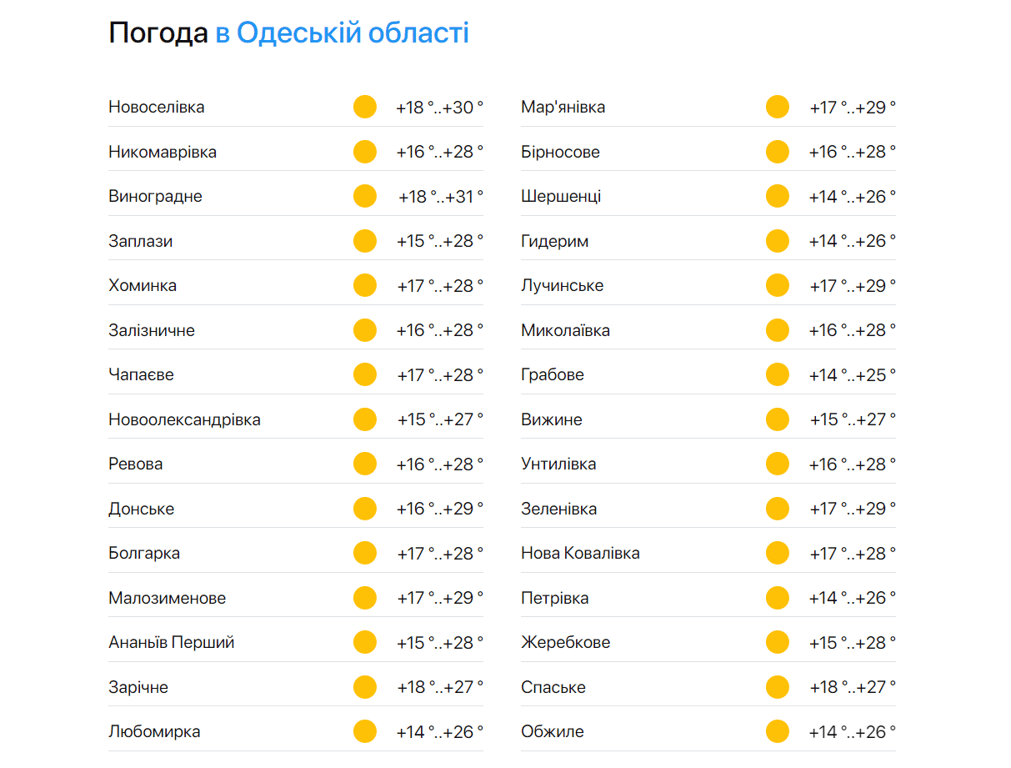The height and width of the screenshot is (768, 1011).
Task: Click the sun icon beside Жеребкове
Action: pos(777,642)
